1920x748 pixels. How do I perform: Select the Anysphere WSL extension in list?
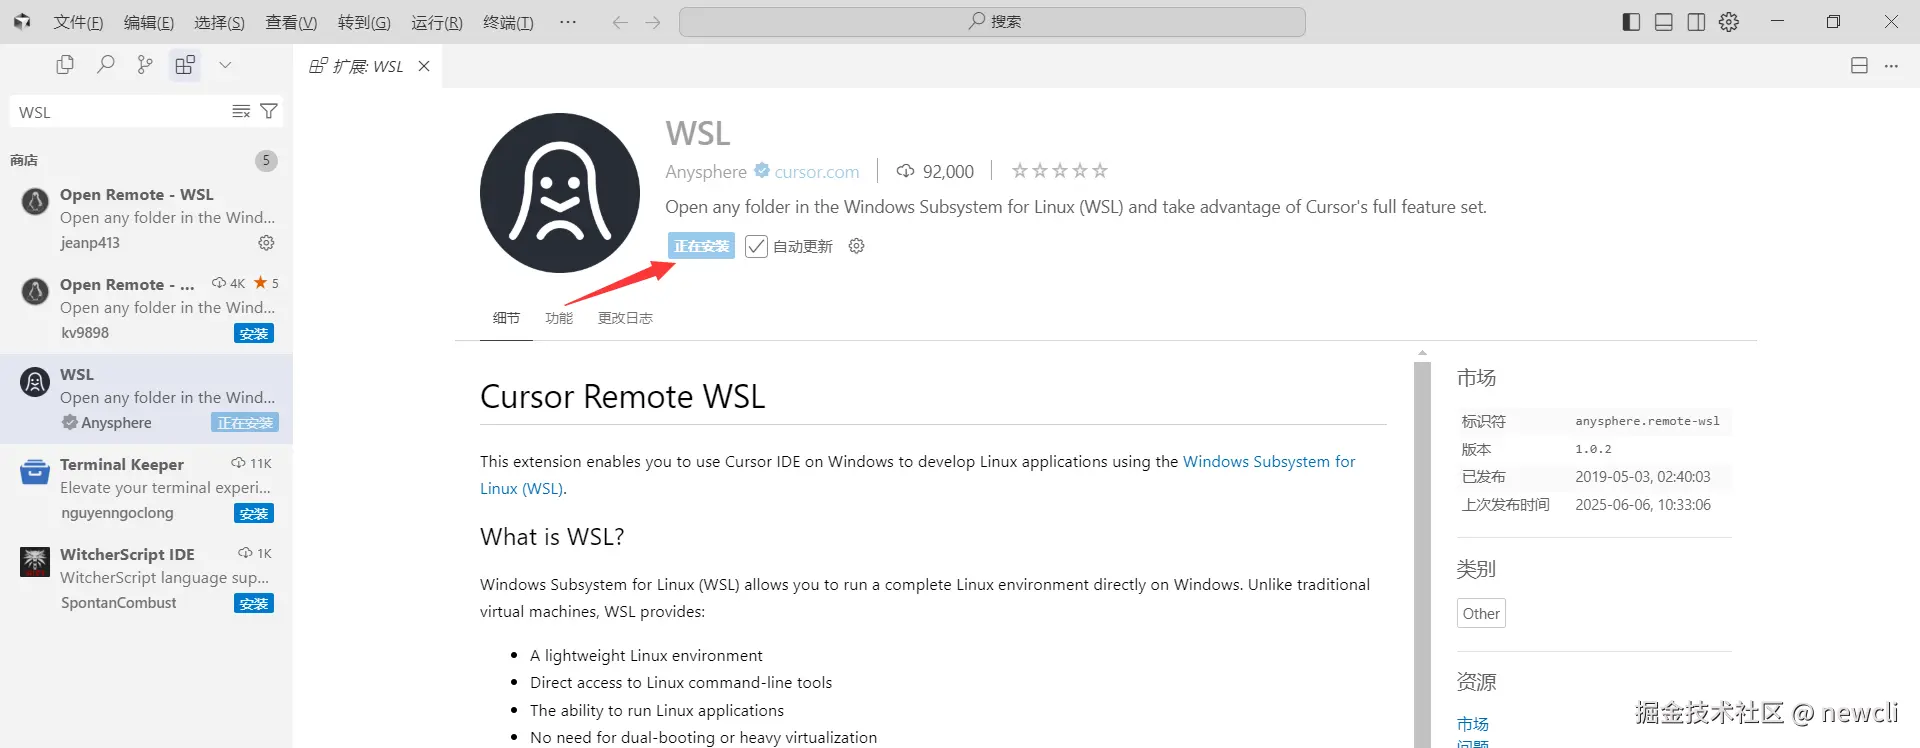click(146, 398)
